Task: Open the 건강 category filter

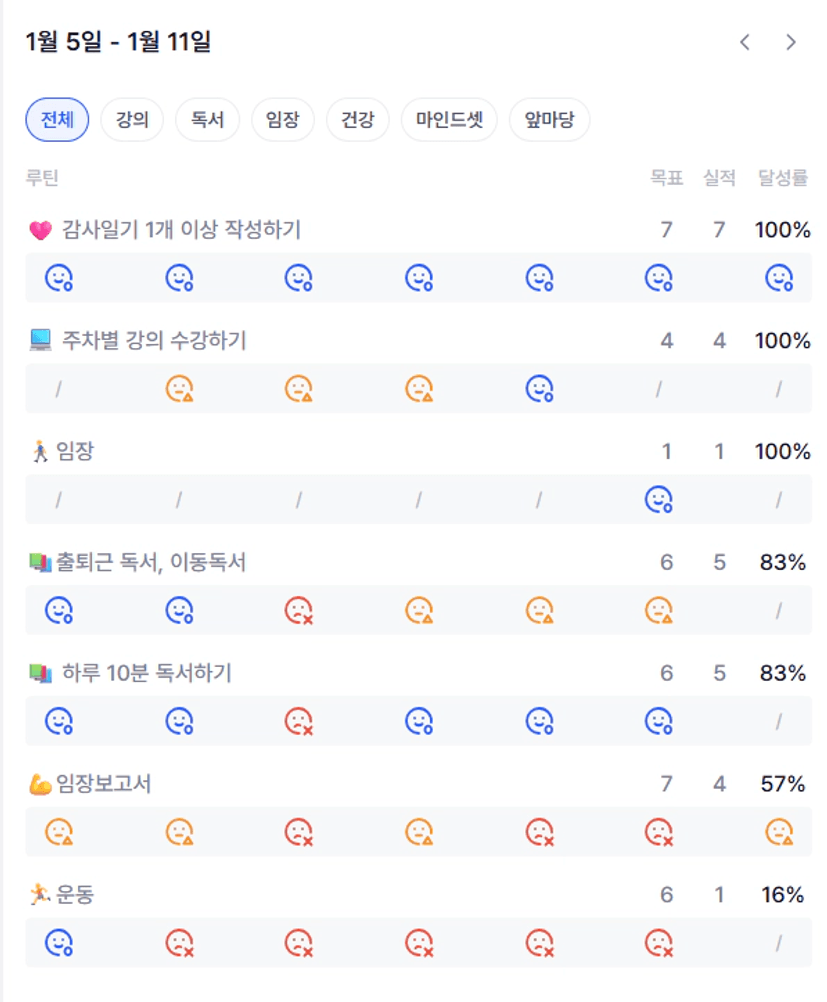Action: (358, 121)
